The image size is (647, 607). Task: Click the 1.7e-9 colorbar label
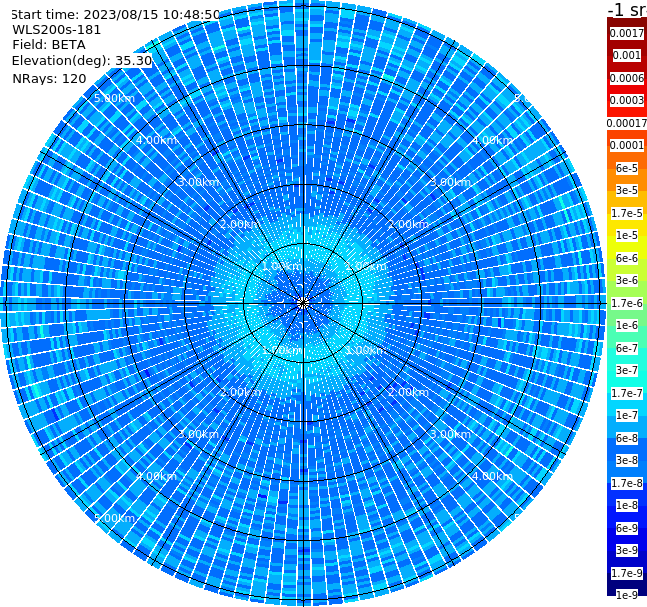point(627,573)
